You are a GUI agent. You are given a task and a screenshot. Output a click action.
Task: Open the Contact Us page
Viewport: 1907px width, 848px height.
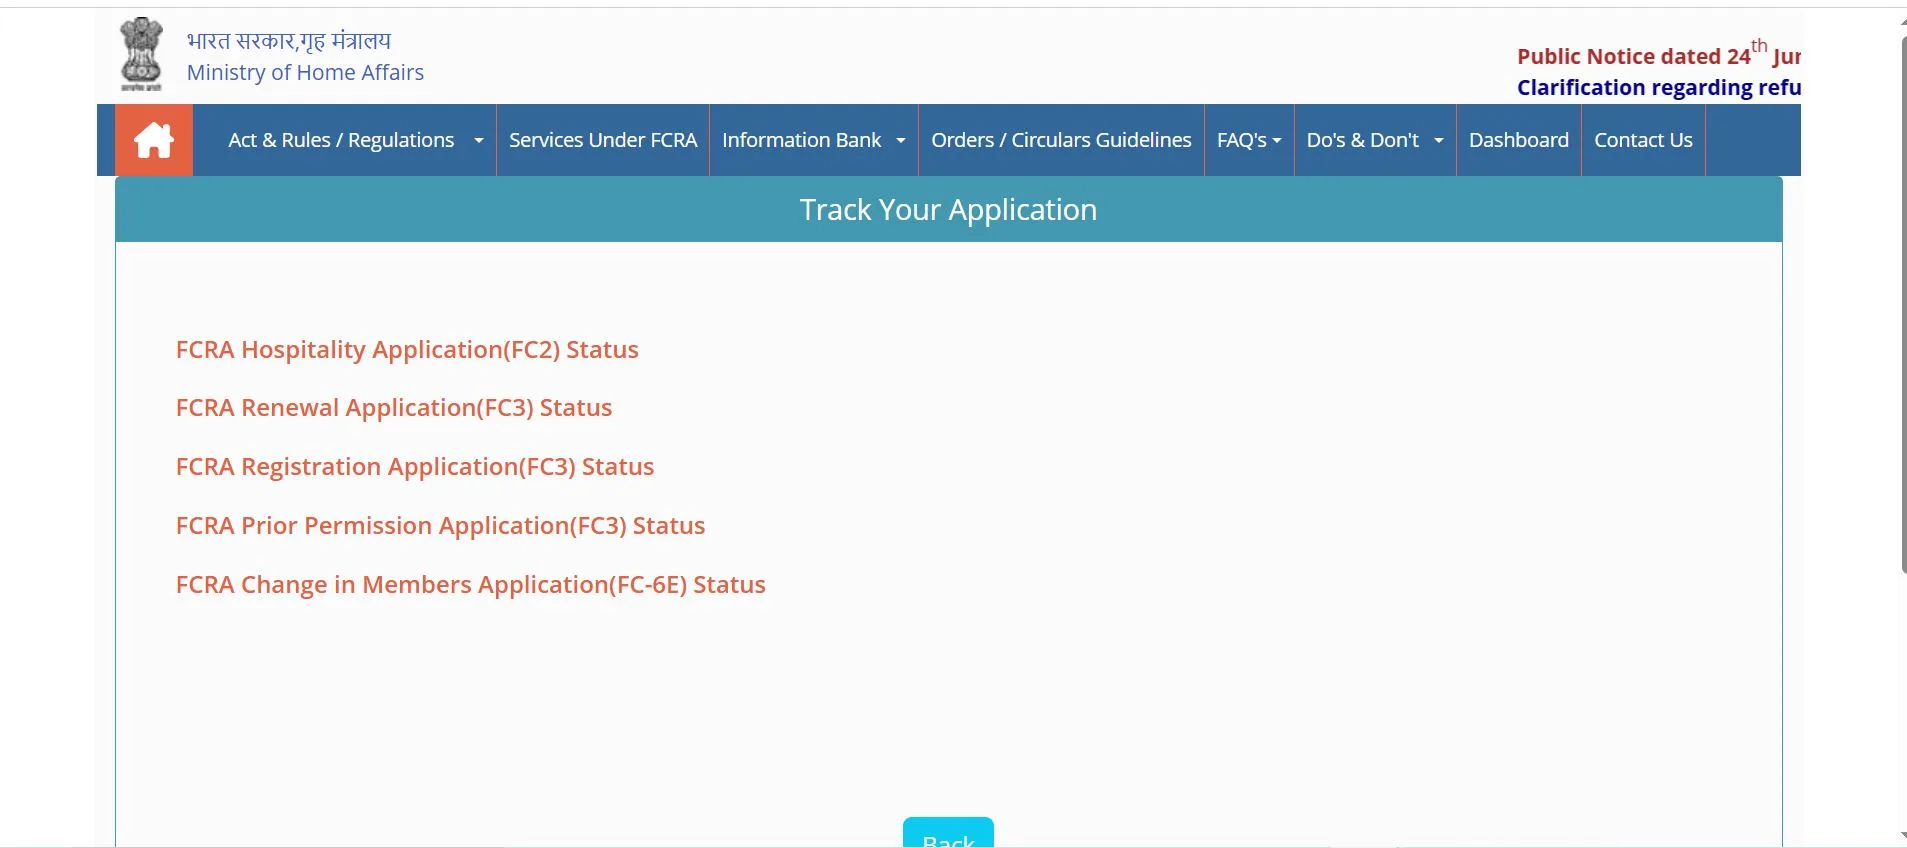[1642, 140]
